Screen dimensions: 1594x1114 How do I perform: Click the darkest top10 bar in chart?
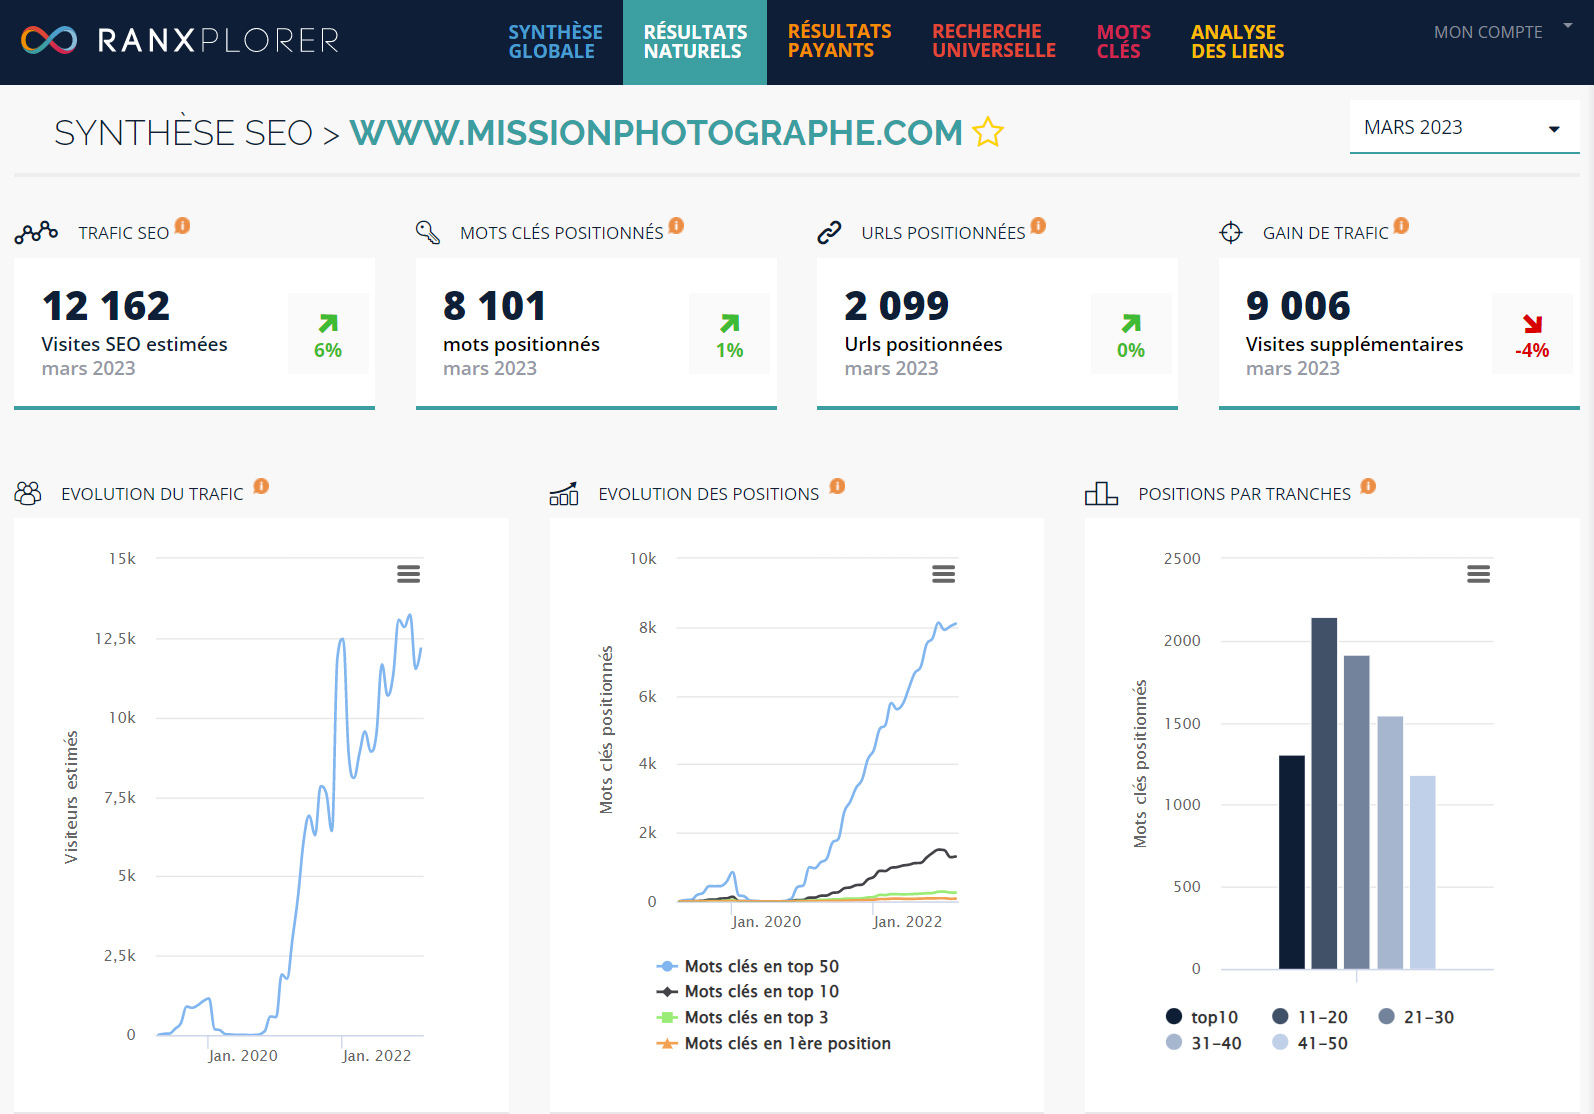point(1291,862)
